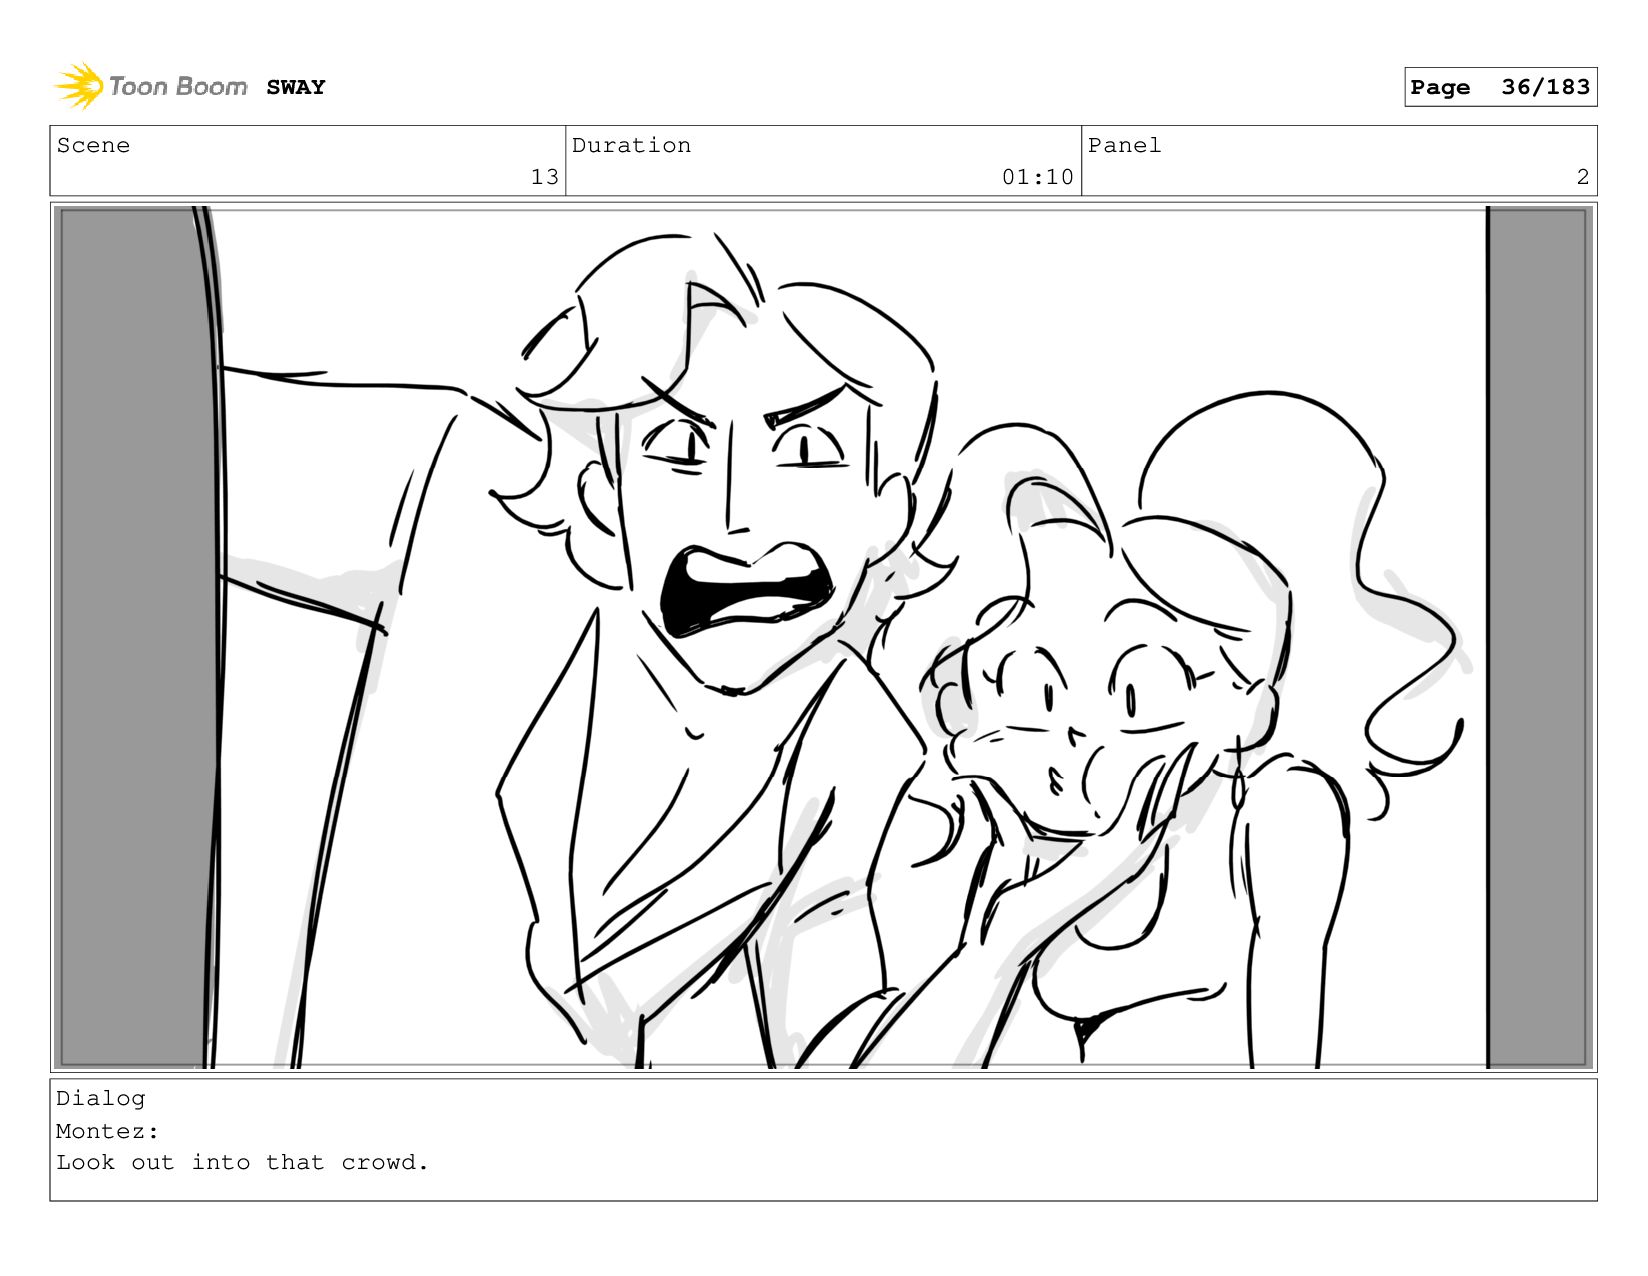Click the scene number 13
1648x1276 pixels.
click(544, 177)
